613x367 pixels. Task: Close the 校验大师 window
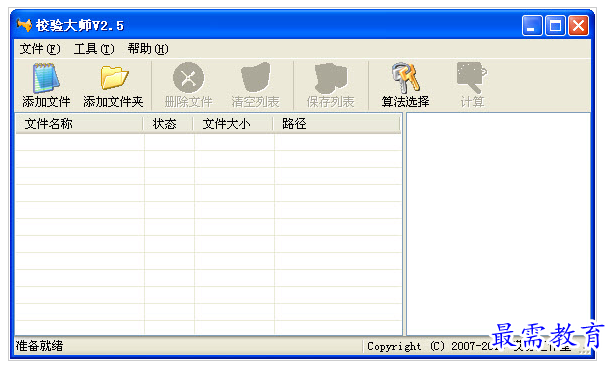point(579,26)
